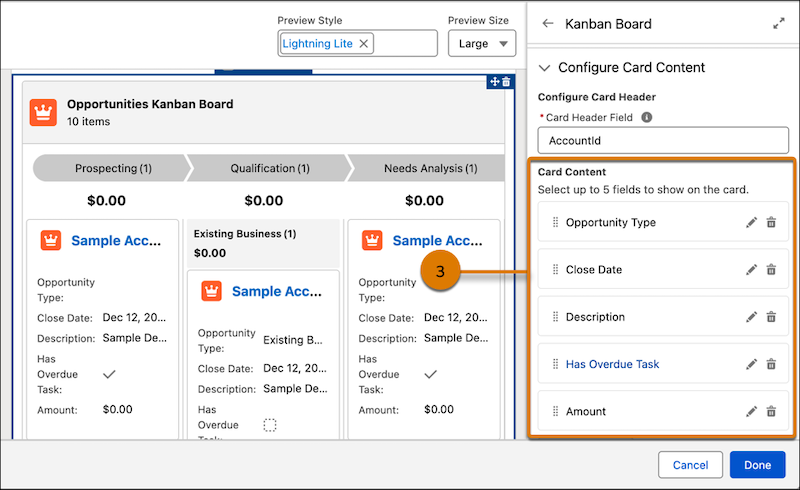Edit the Close Date field
The height and width of the screenshot is (490, 800).
coord(751,270)
